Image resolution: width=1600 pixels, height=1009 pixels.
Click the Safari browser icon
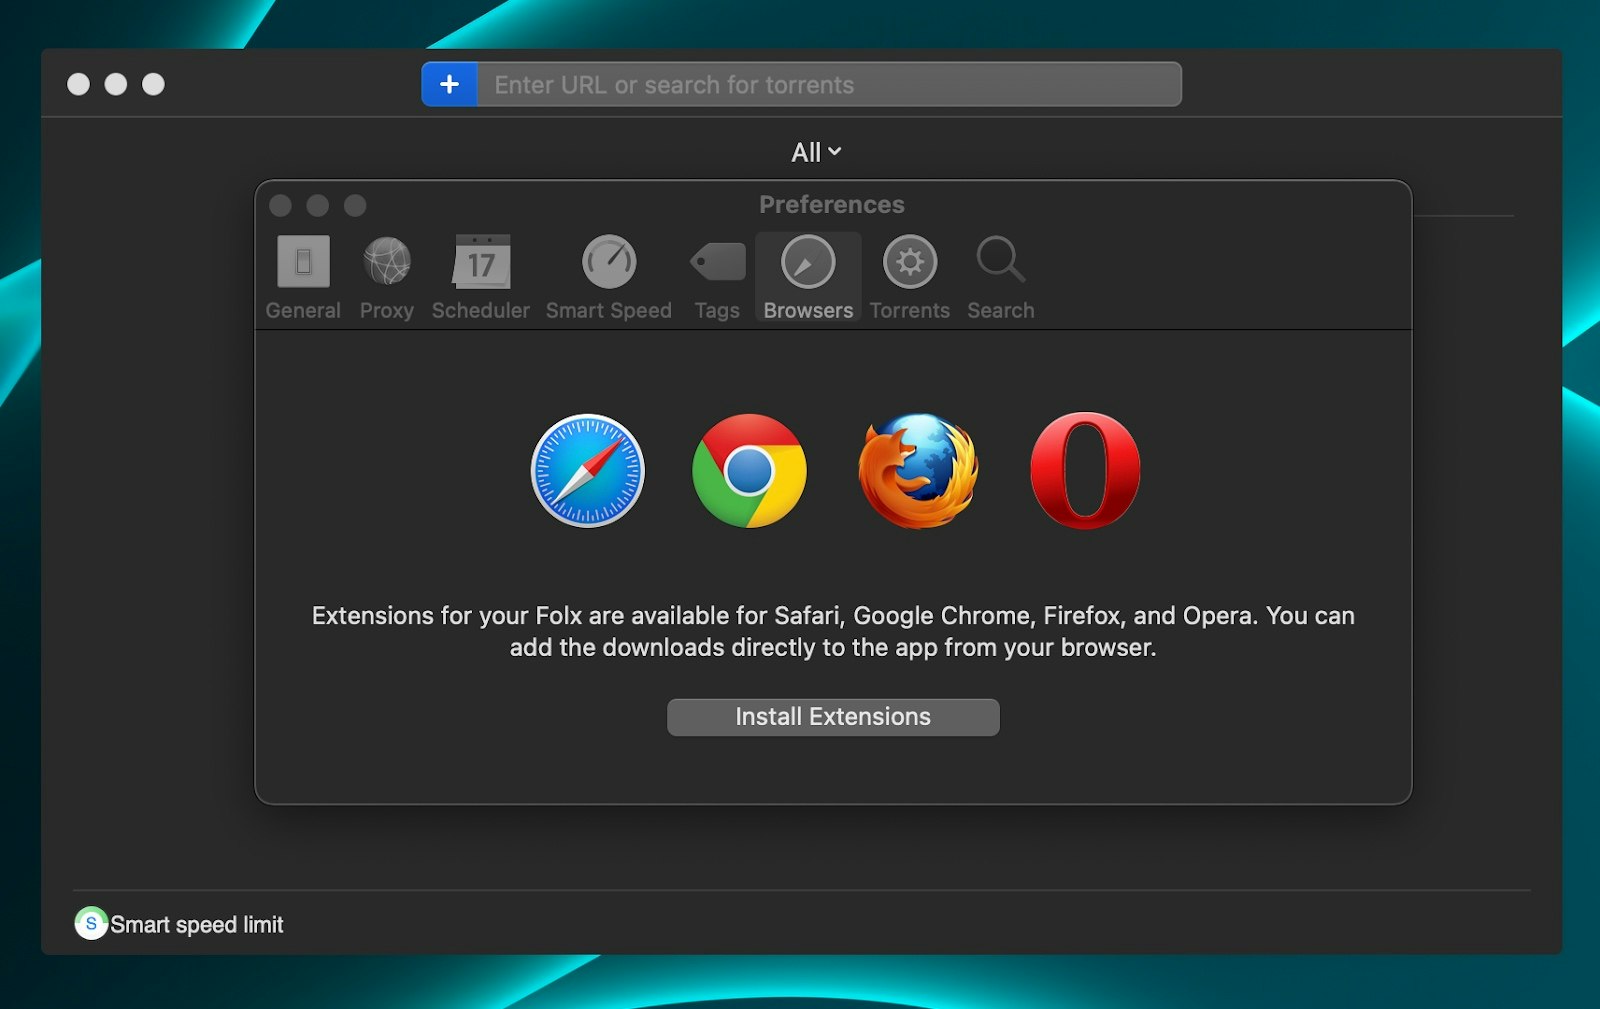point(588,470)
